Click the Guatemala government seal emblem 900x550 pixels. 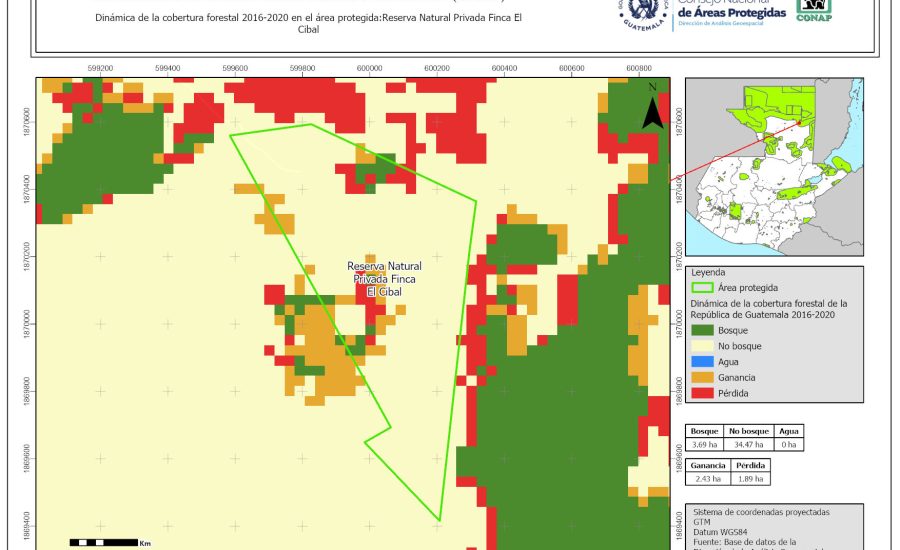(641, 12)
